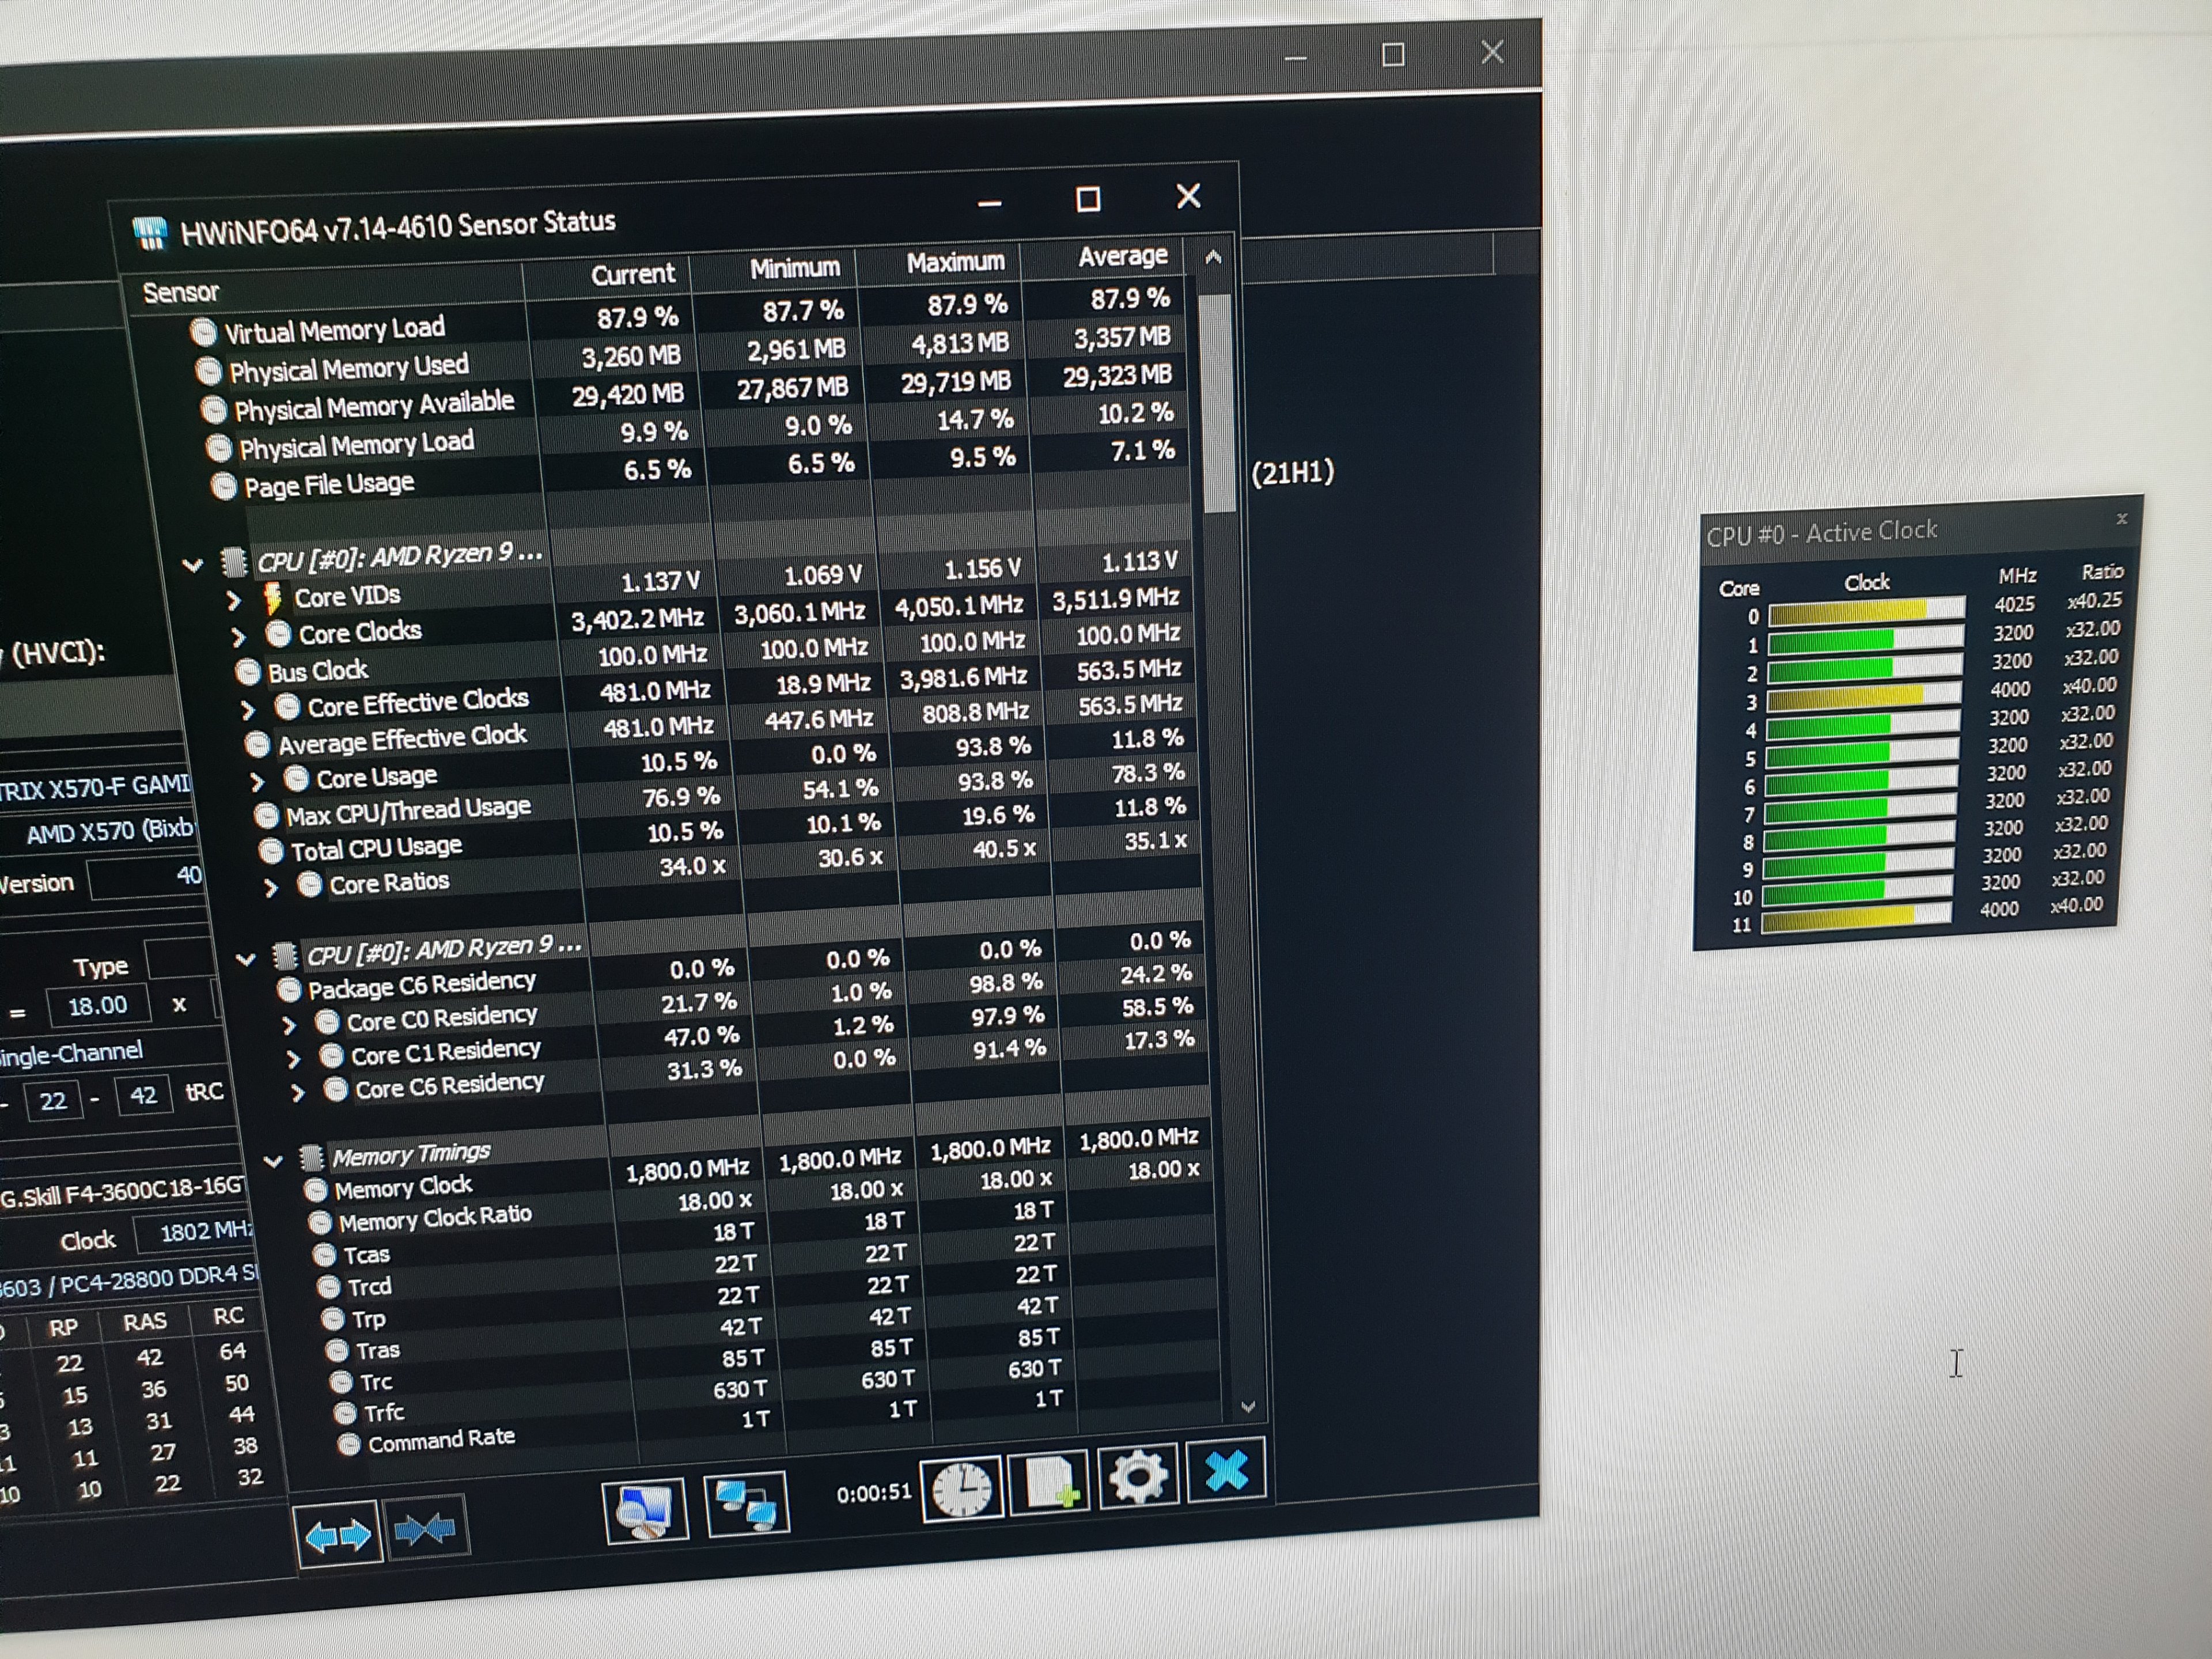
Task: Expand the Core VIDs row
Action: click(x=233, y=600)
